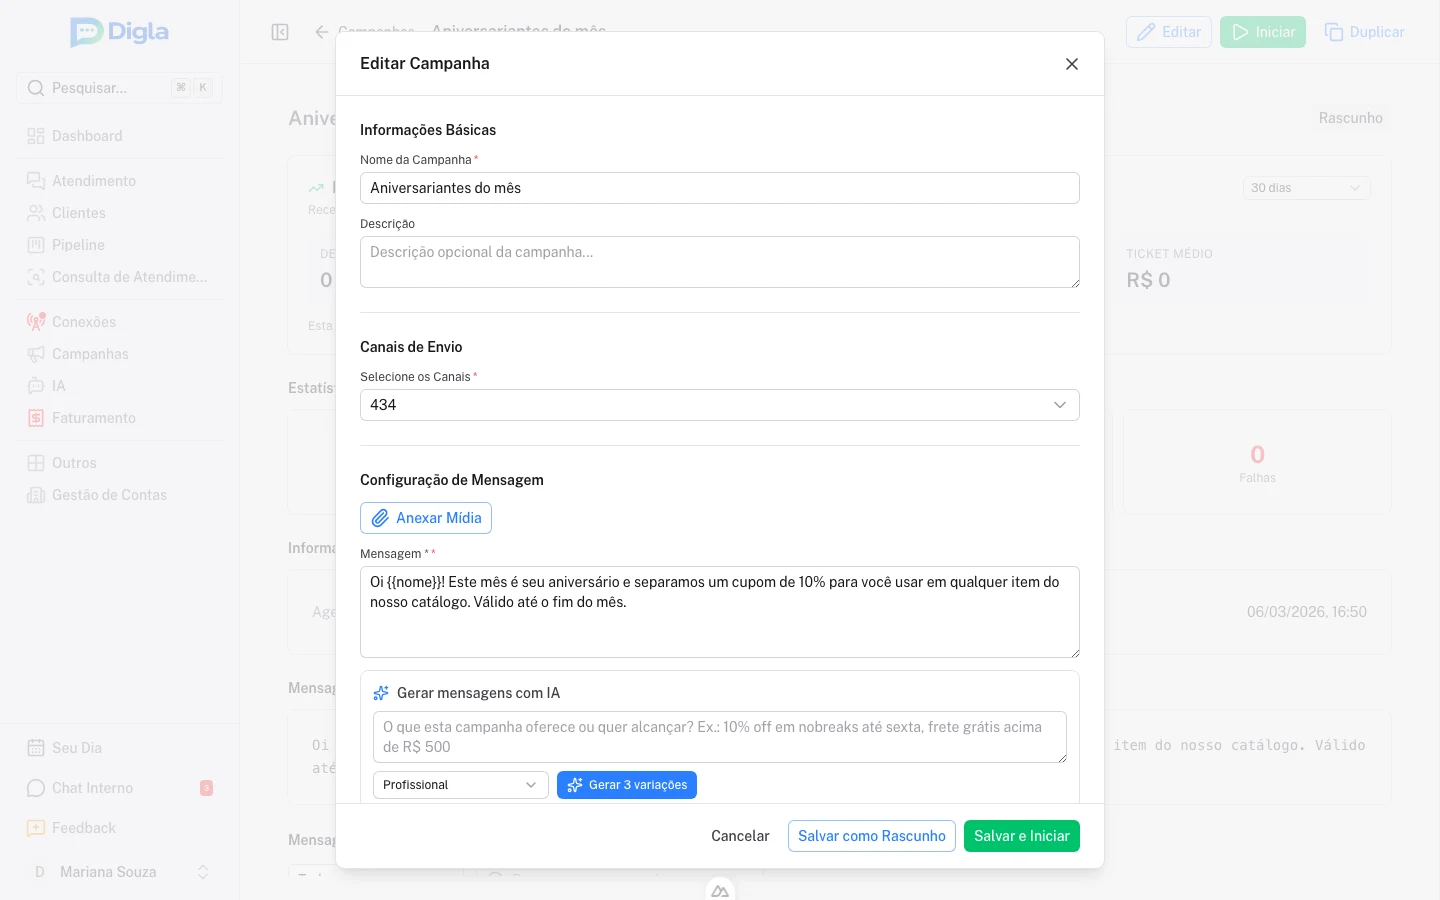Screen dimensions: 1440x900
Task: Click the Feedback icon in sidebar
Action: 36,828
